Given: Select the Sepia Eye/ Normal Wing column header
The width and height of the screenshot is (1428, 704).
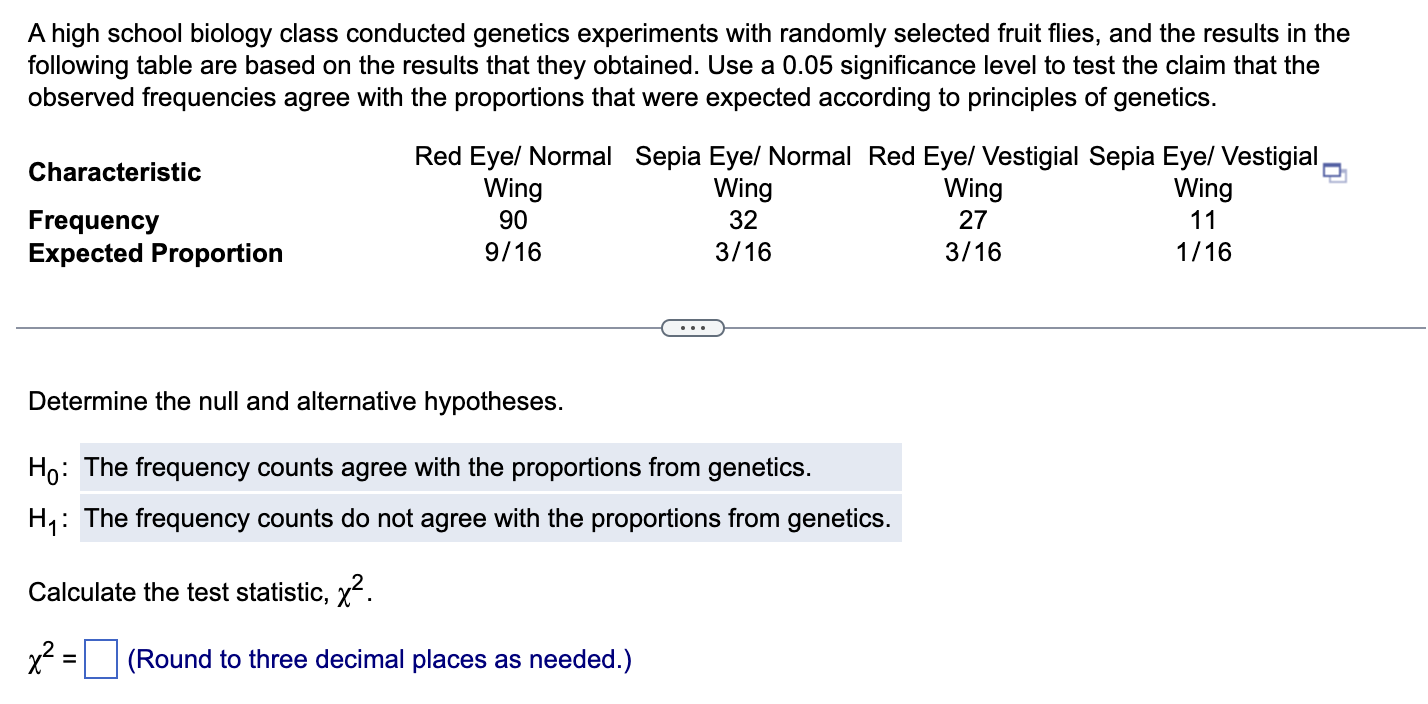Looking at the screenshot, I should coord(743,172).
